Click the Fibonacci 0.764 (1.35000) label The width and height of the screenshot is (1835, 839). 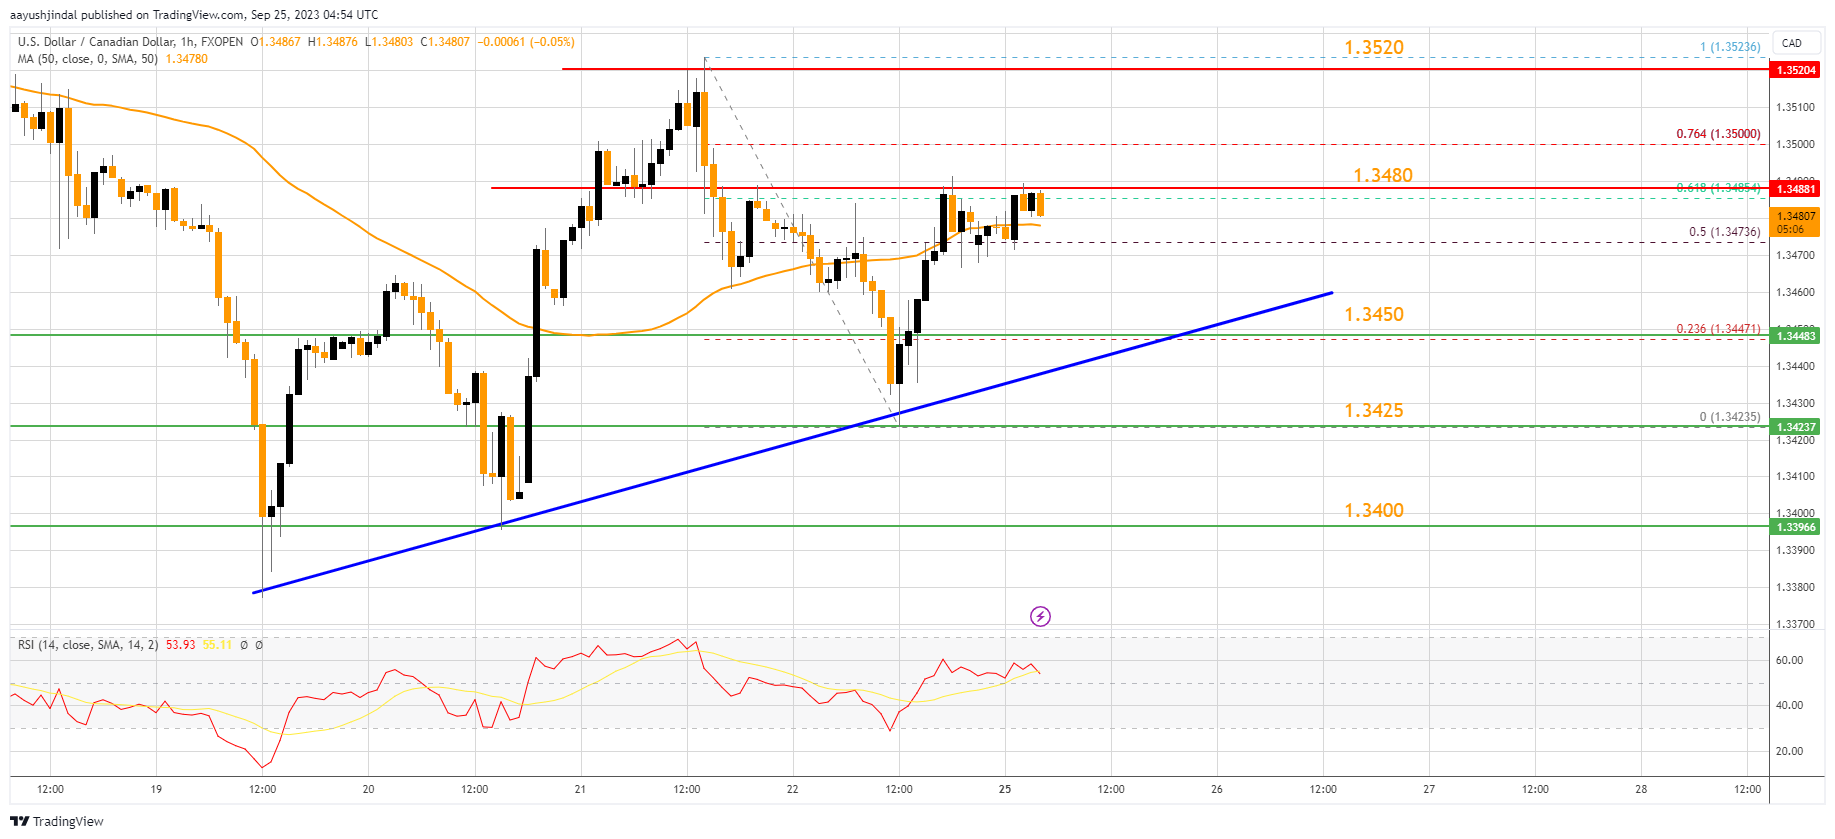tap(1718, 134)
